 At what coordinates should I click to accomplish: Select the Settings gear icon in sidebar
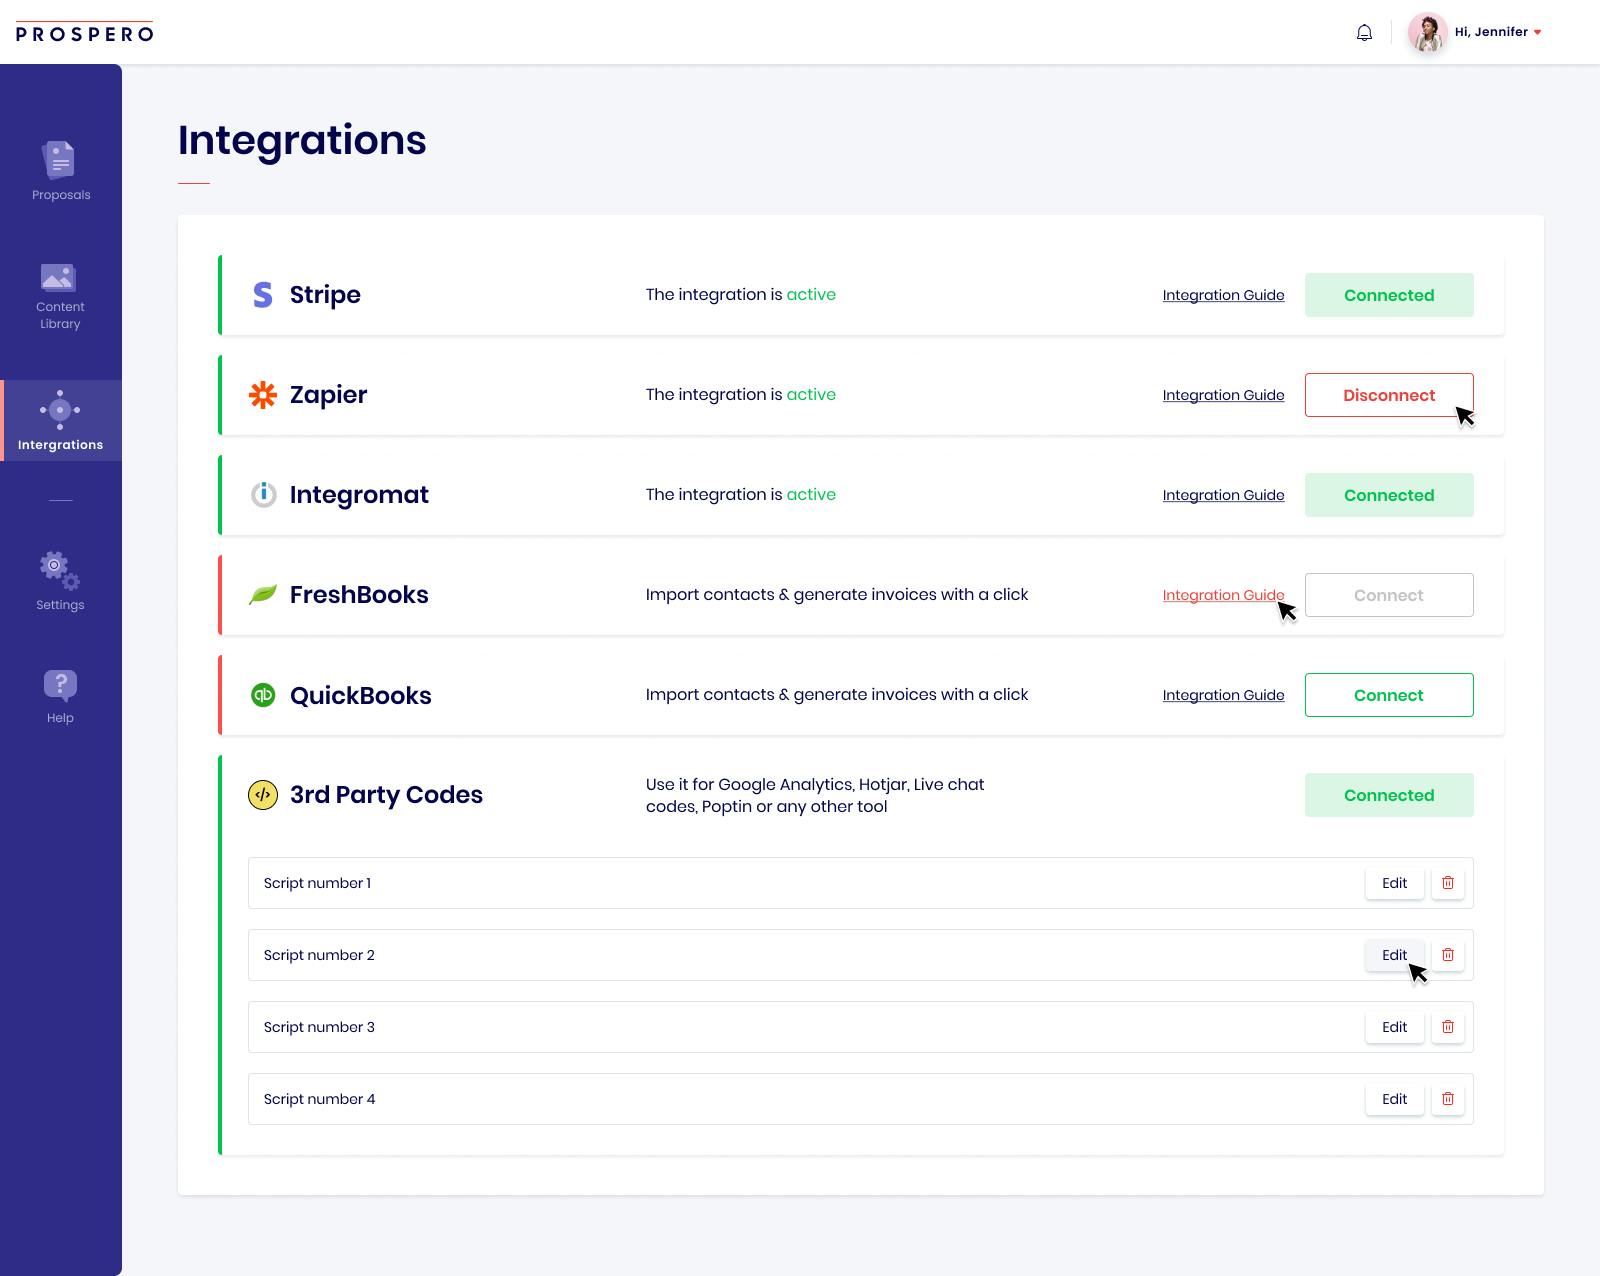click(x=59, y=570)
